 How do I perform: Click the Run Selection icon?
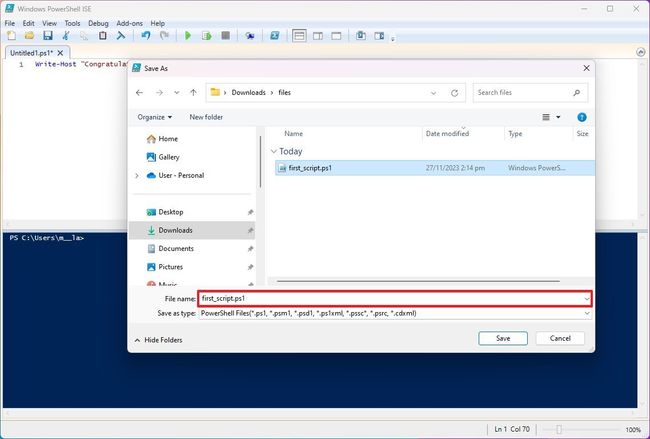(x=206, y=36)
